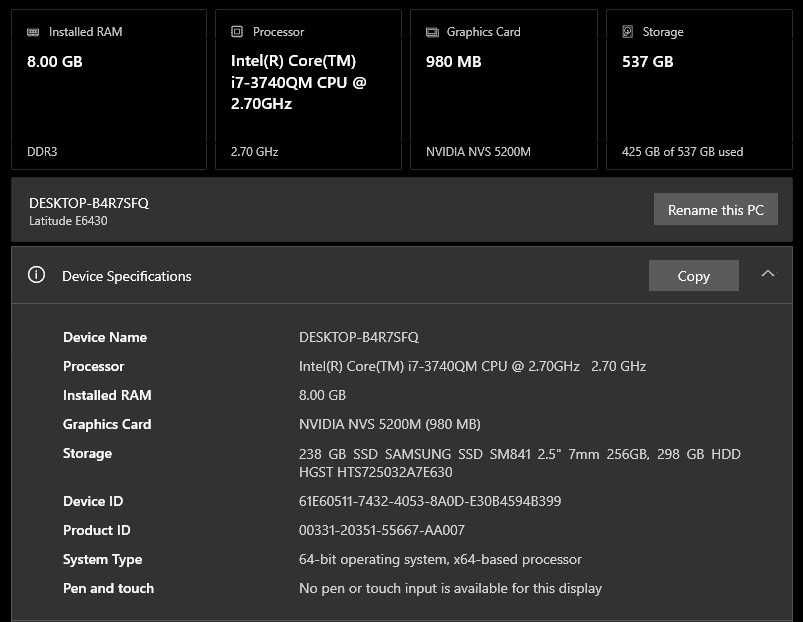Select the Storage card heading
Viewport: 803px width, 622px height.
663,32
